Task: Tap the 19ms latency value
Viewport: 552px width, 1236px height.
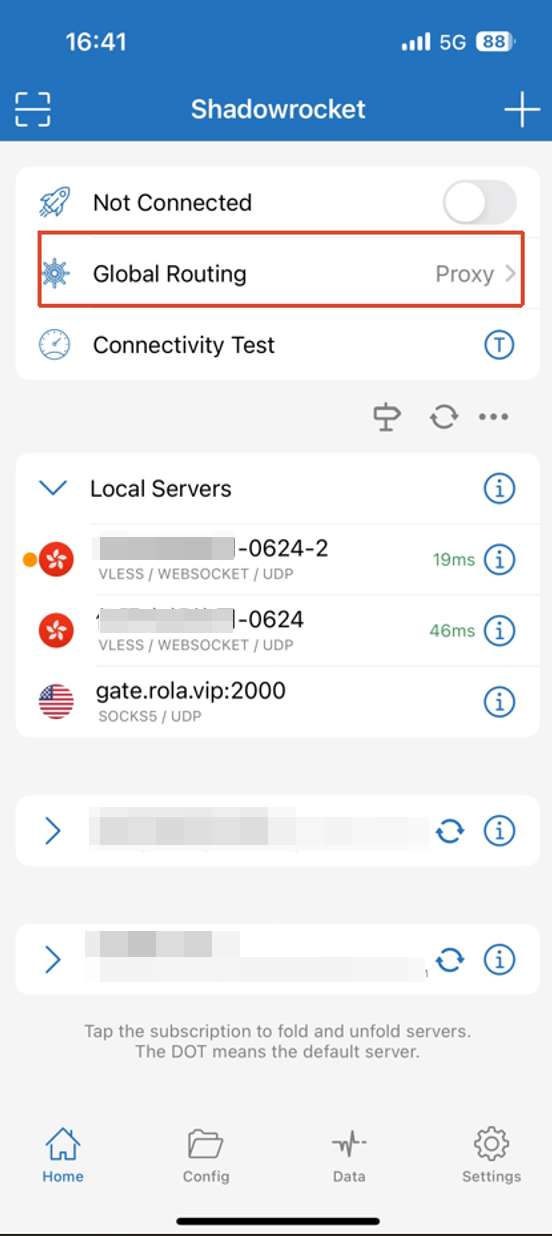Action: [454, 560]
